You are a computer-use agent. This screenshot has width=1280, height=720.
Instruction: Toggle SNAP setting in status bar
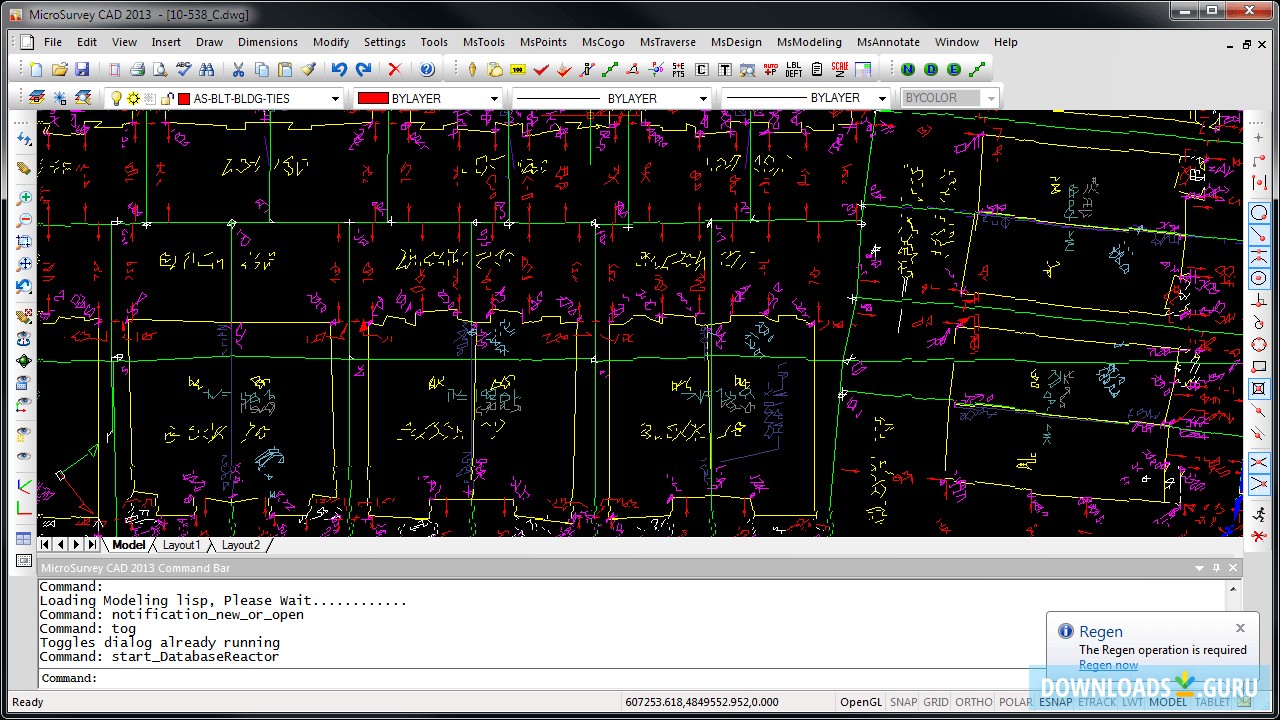[903, 702]
